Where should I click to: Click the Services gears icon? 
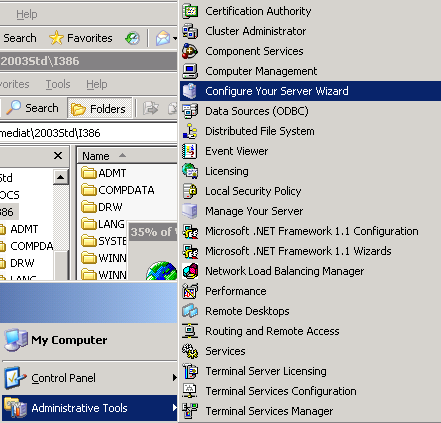(x=190, y=351)
